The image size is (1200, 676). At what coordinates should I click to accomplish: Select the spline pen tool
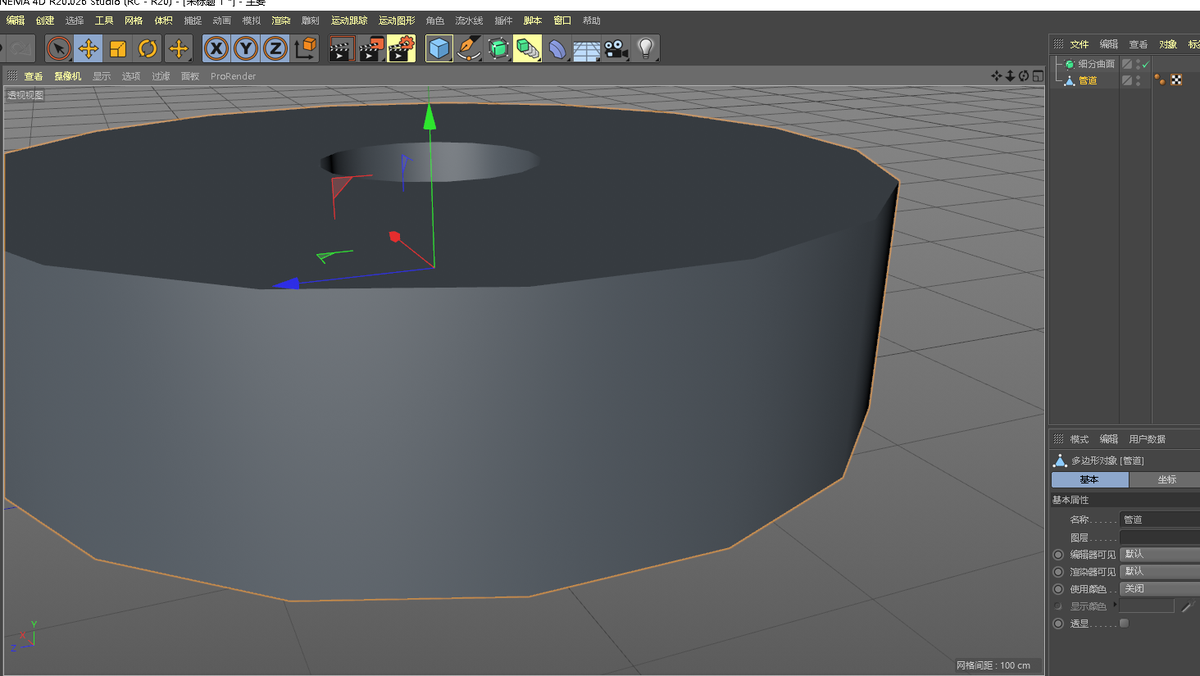[x=468, y=48]
